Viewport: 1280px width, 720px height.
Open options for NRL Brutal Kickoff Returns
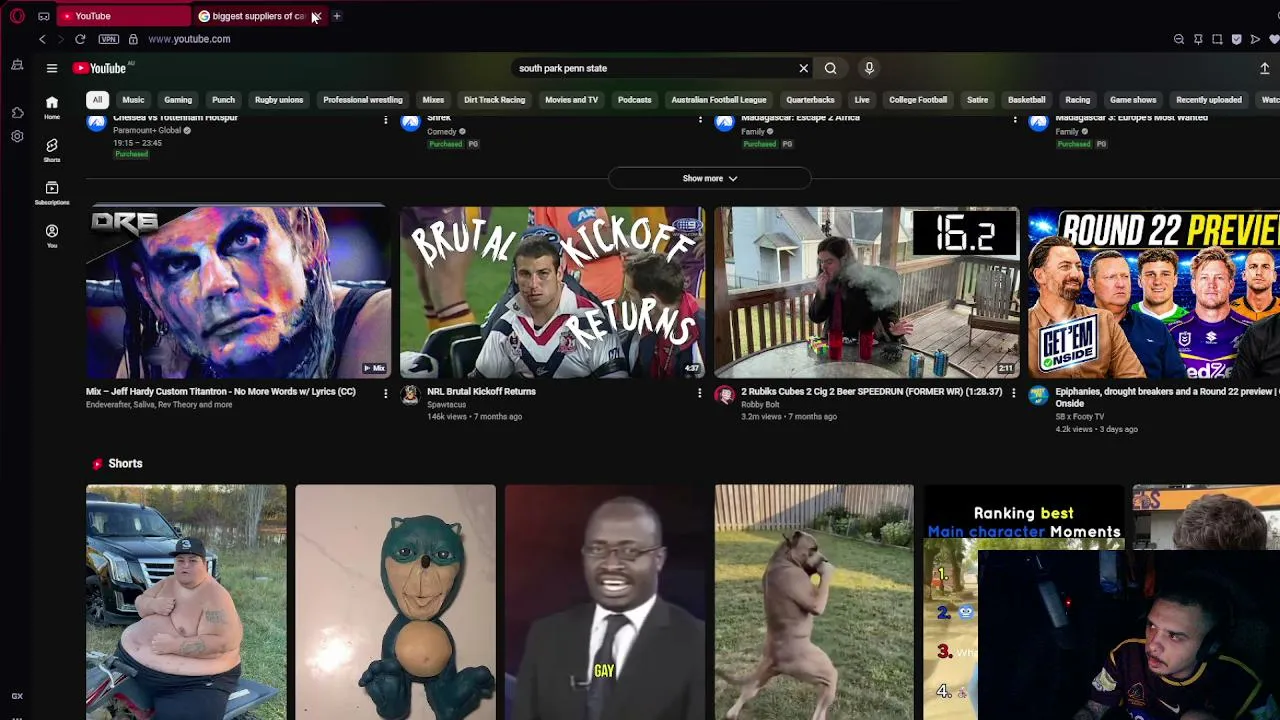(x=699, y=394)
